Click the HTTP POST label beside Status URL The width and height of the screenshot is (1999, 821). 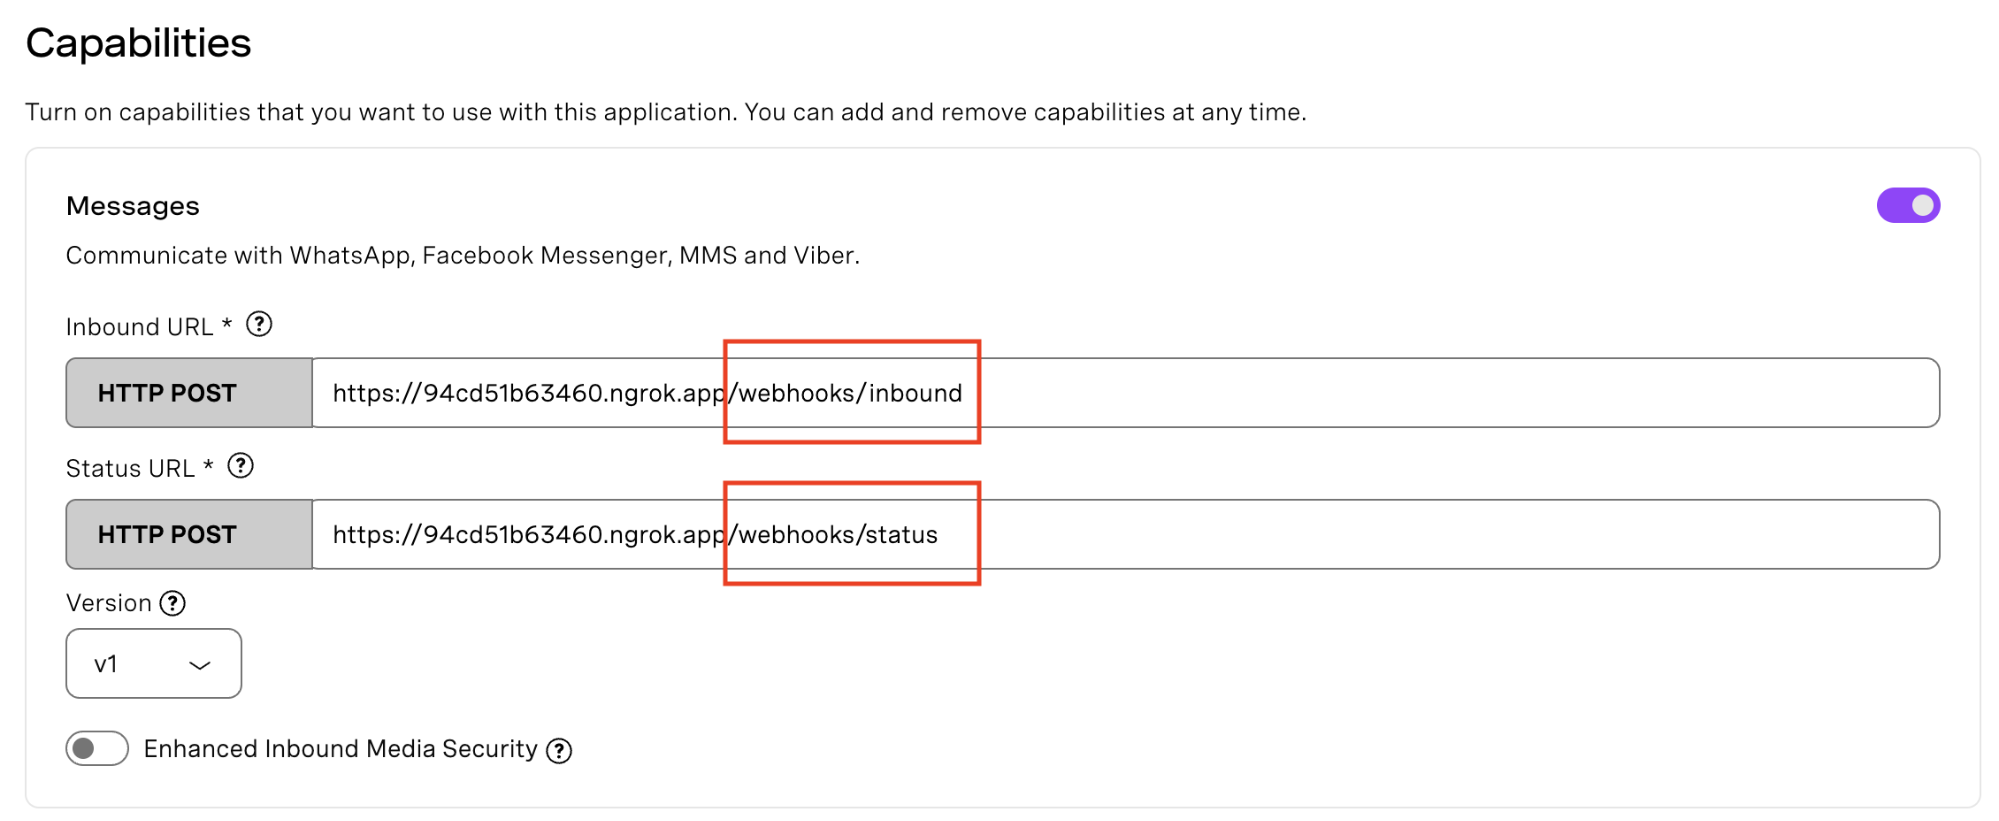[187, 534]
